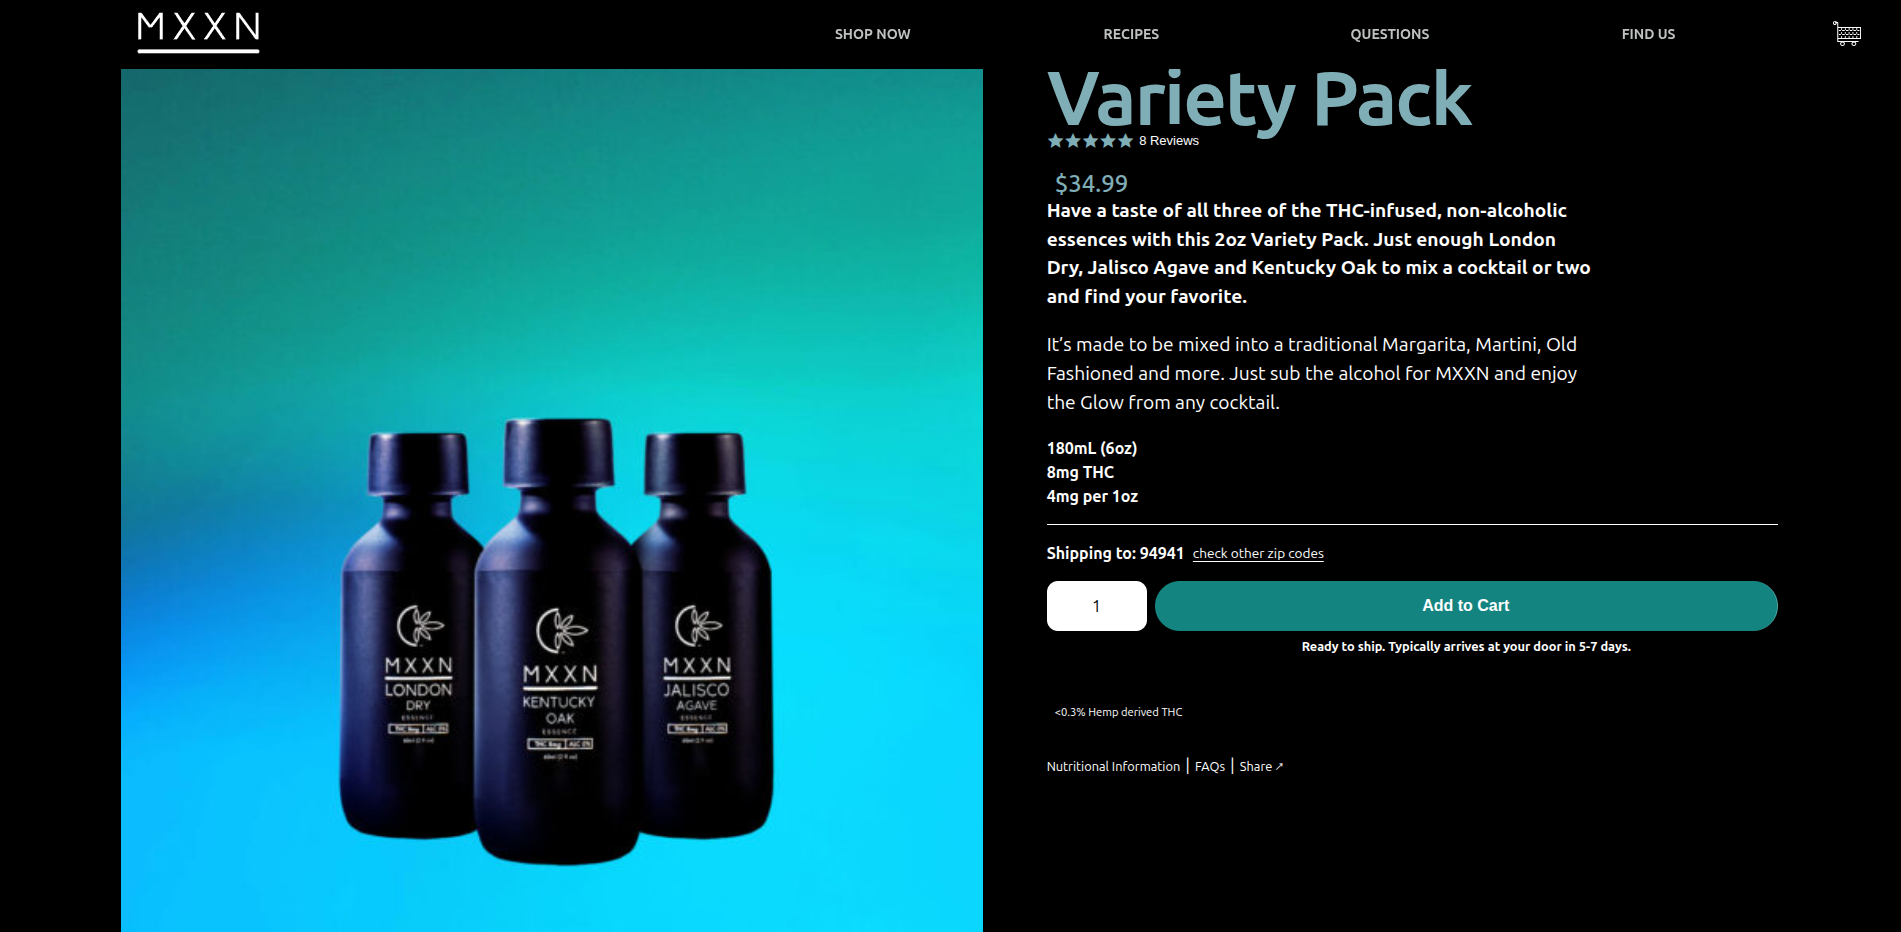Click check other zip codes link
Image resolution: width=1901 pixels, height=932 pixels.
[x=1258, y=553]
